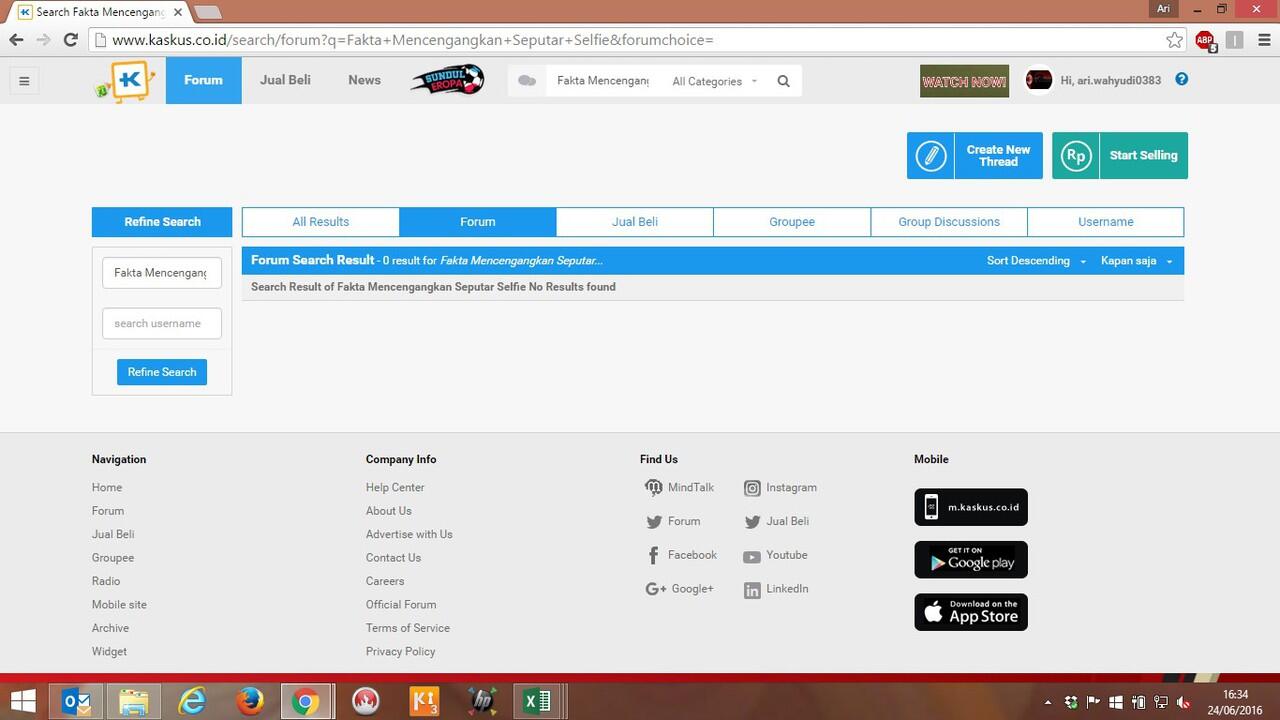Click the m.kaskus.co.id mobile badge
Viewport: 1280px width, 720px height.
pyautogui.click(x=971, y=507)
